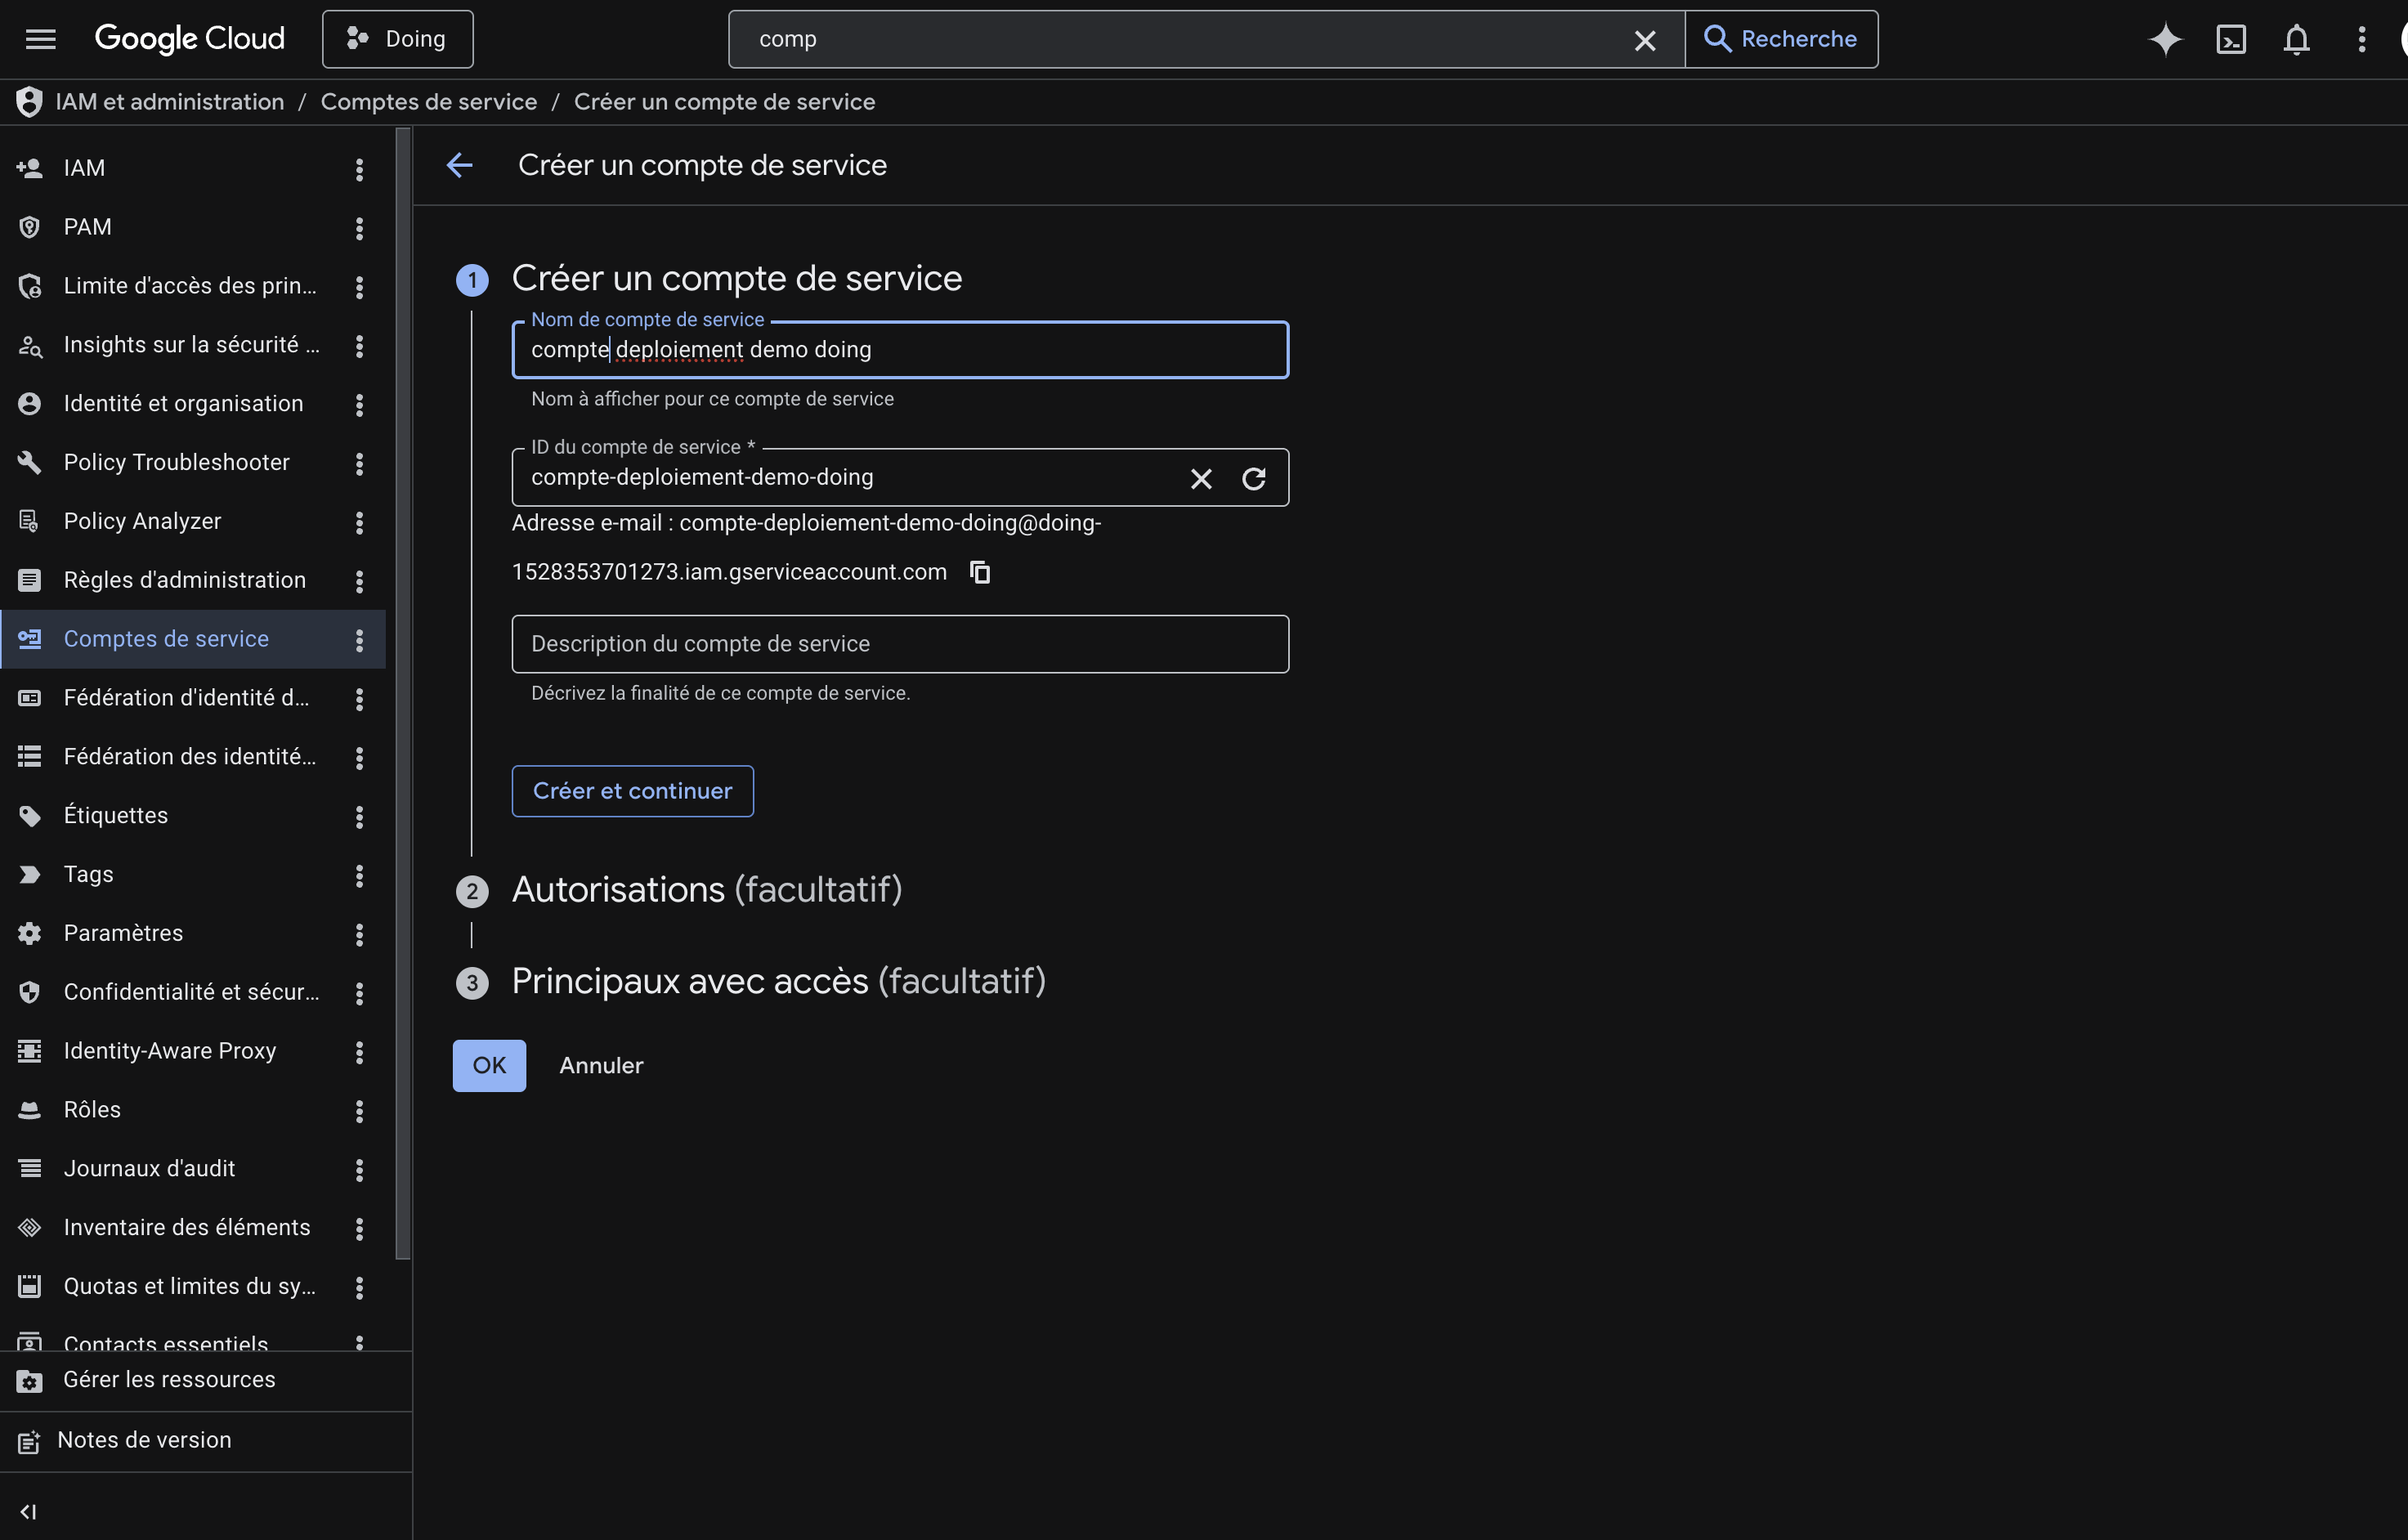2408x1540 pixels.
Task: Activate Cloud Shell terminal icon
Action: pos(2231,39)
